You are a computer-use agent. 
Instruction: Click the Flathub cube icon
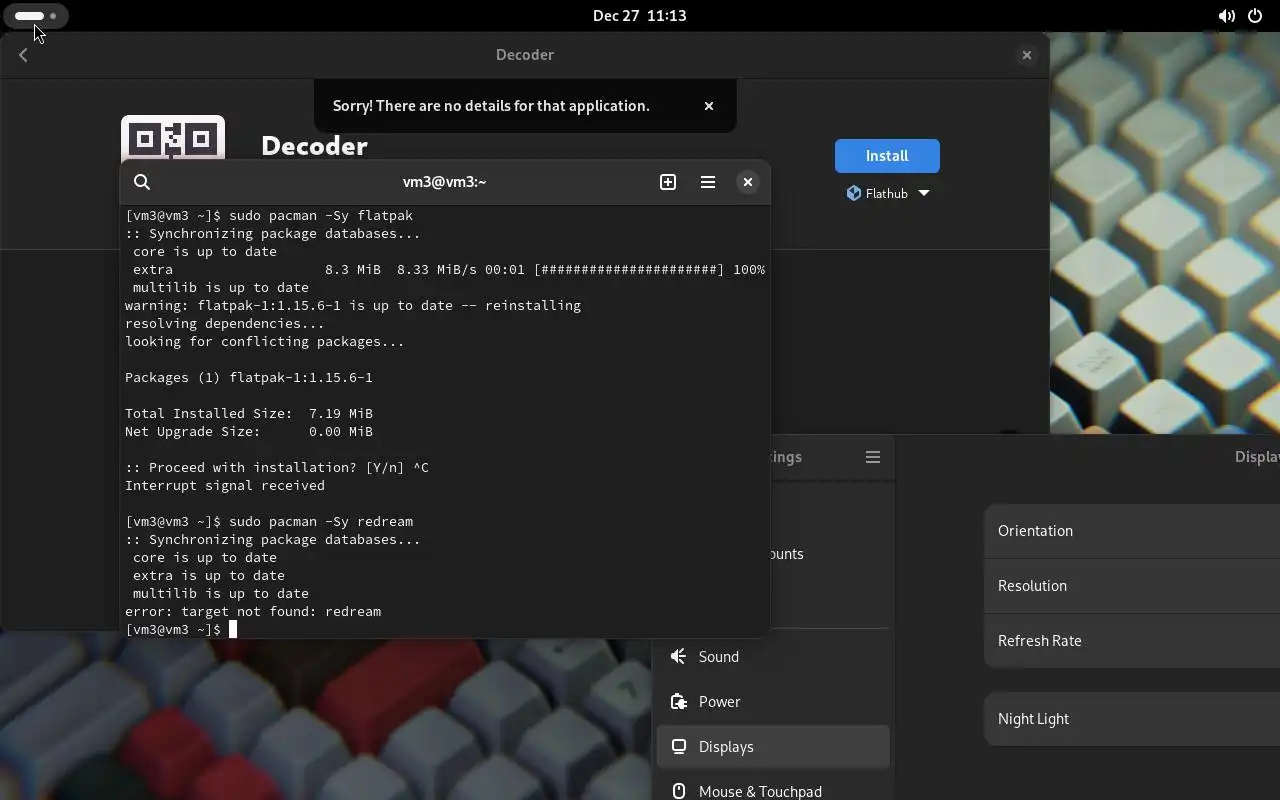click(854, 193)
